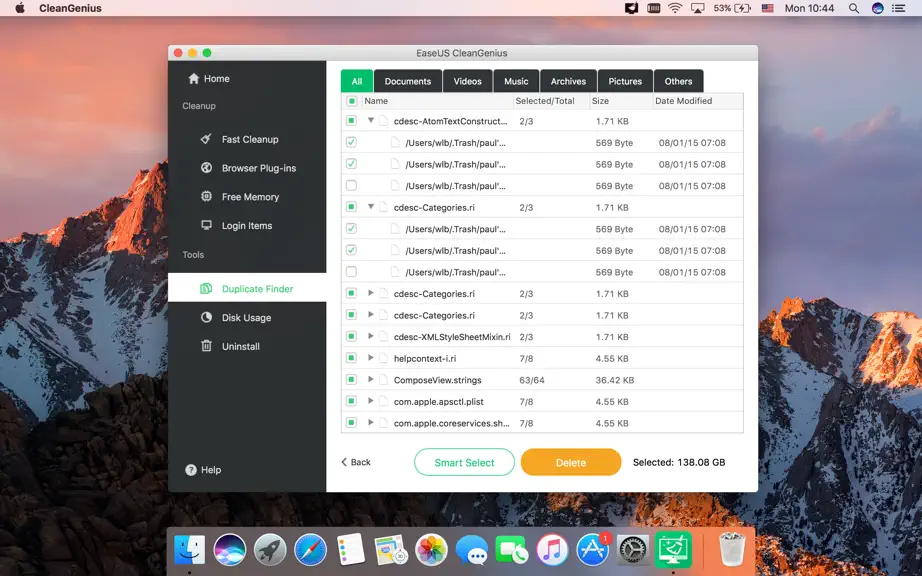This screenshot has height=576, width=922.
Task: Switch to the Others tab
Action: [679, 81]
